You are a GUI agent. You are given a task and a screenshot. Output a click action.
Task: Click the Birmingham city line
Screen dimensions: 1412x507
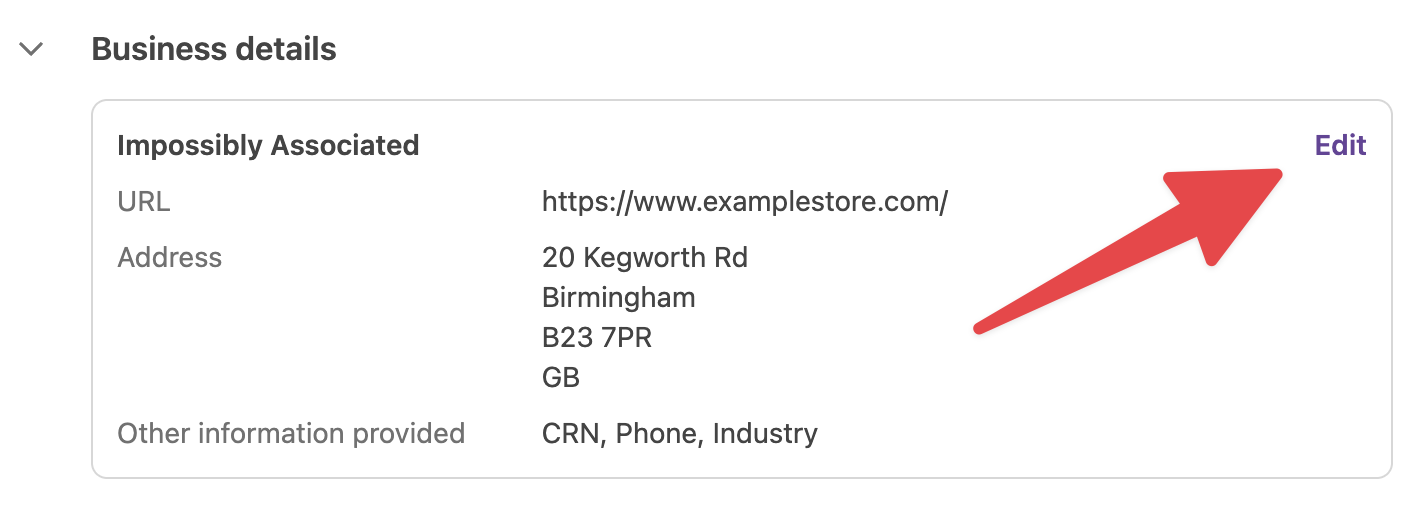618,297
